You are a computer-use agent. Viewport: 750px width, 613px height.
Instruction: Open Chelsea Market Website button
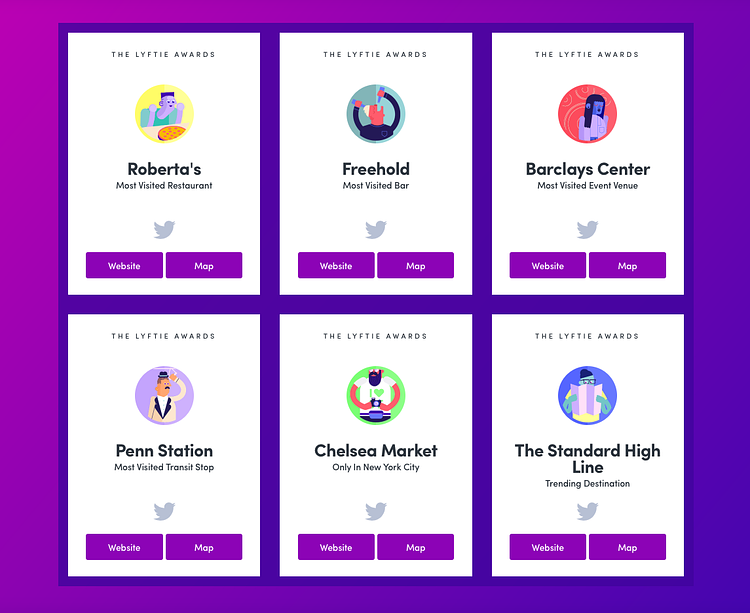[x=336, y=547]
